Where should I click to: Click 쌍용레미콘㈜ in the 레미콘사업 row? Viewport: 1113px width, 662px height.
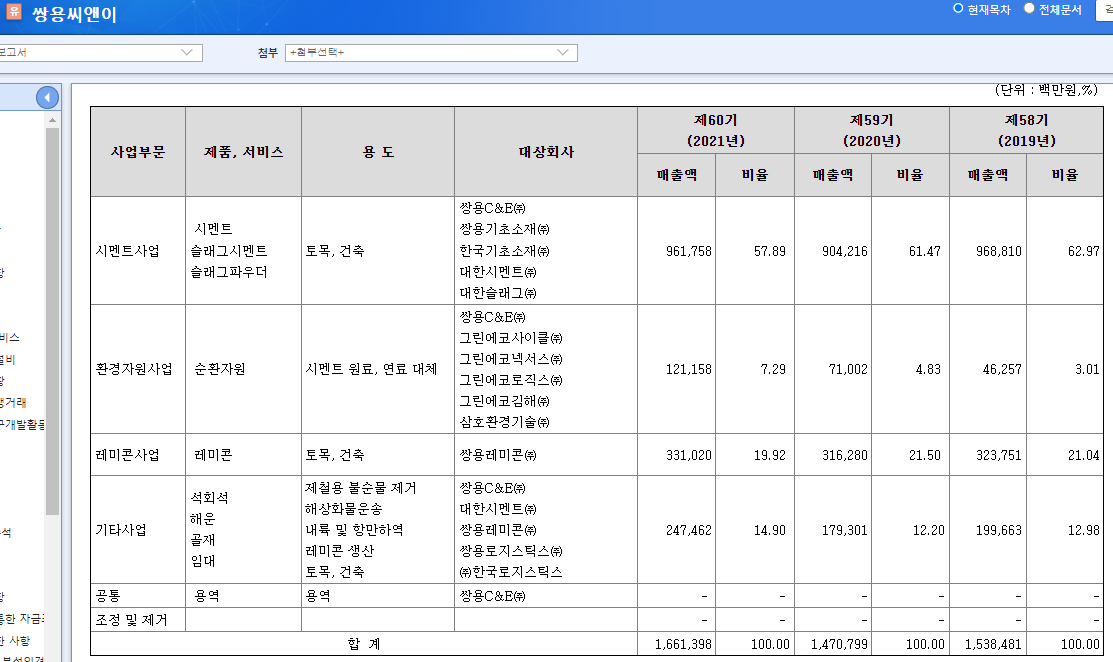tap(498, 455)
